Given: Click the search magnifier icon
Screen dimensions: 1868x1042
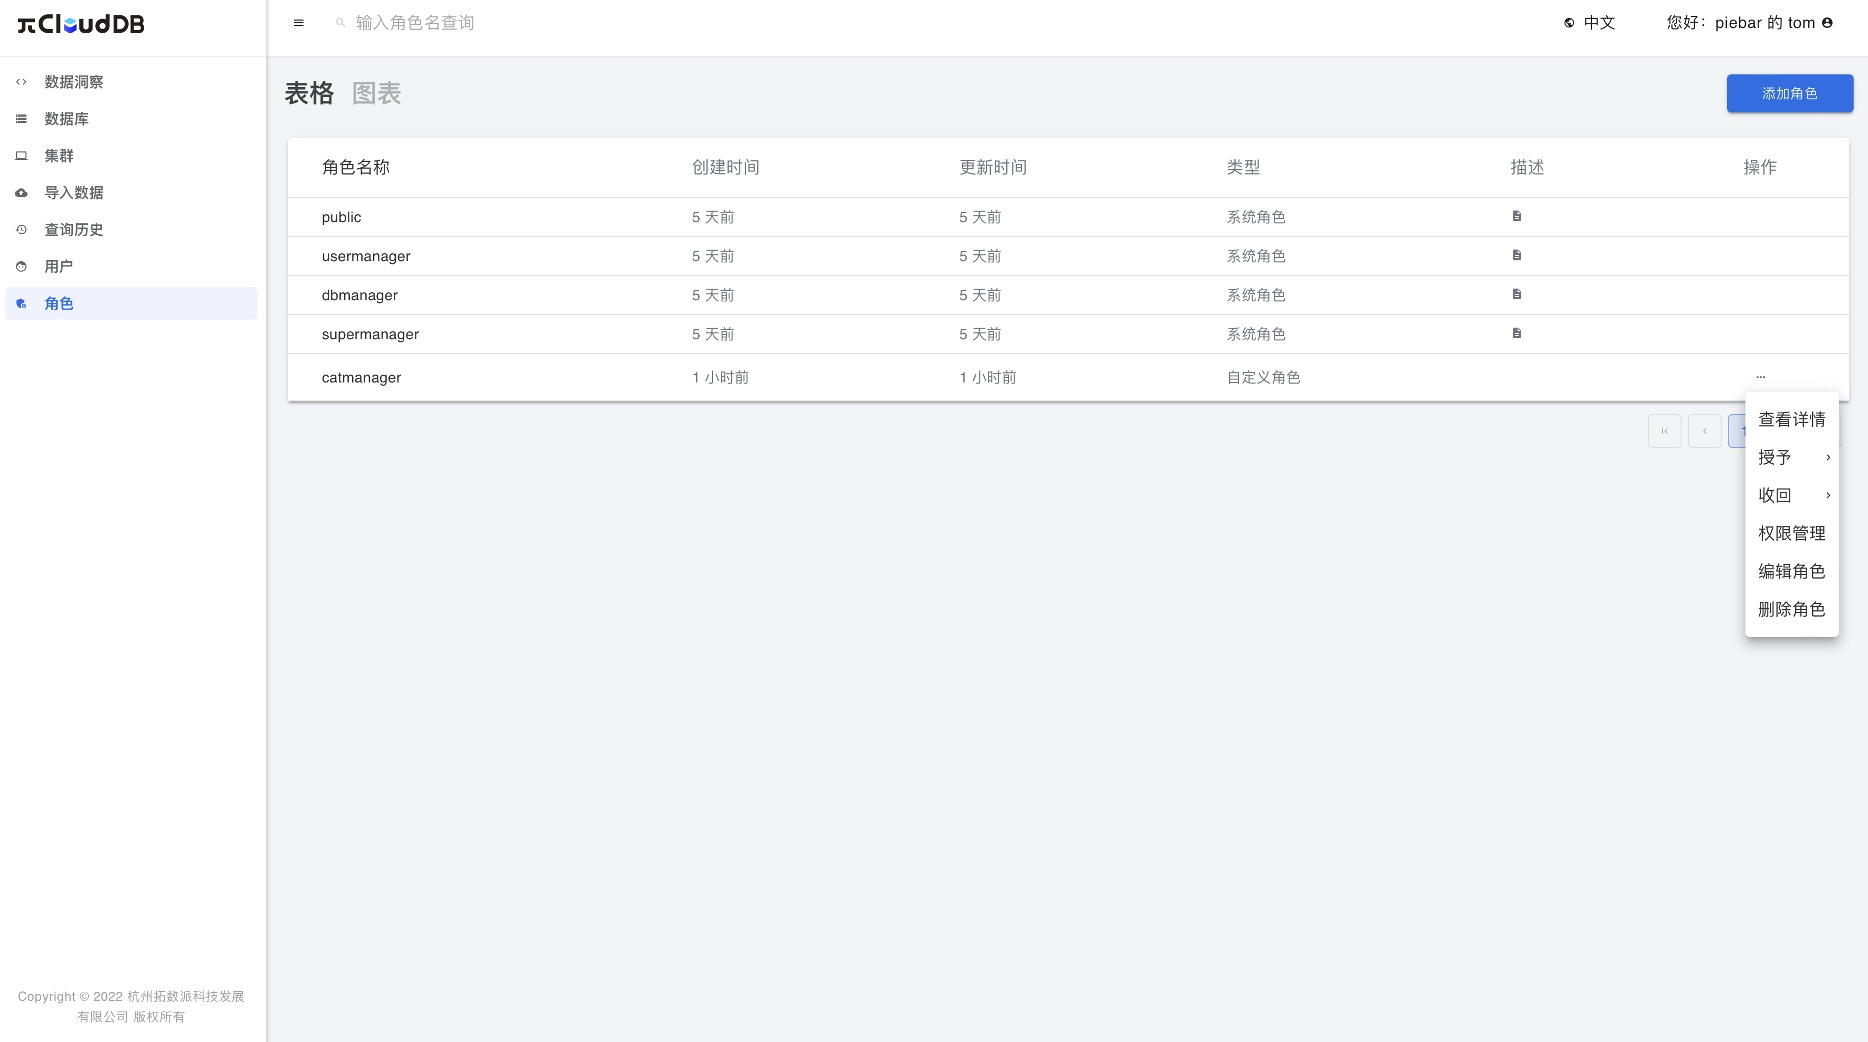Looking at the screenshot, I should [x=340, y=23].
